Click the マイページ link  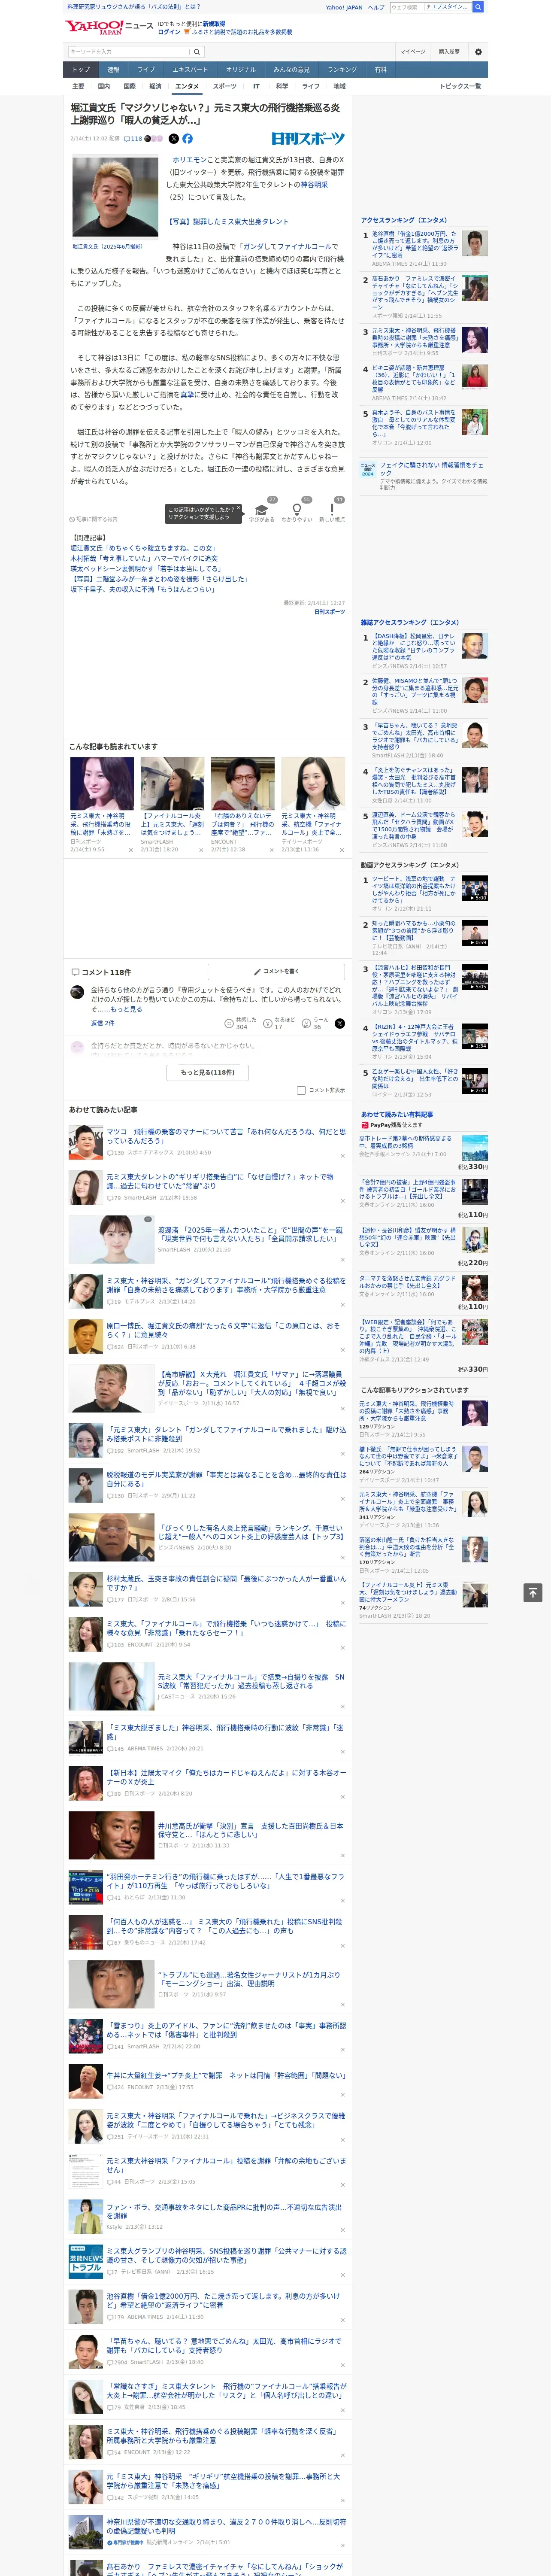click(x=412, y=51)
